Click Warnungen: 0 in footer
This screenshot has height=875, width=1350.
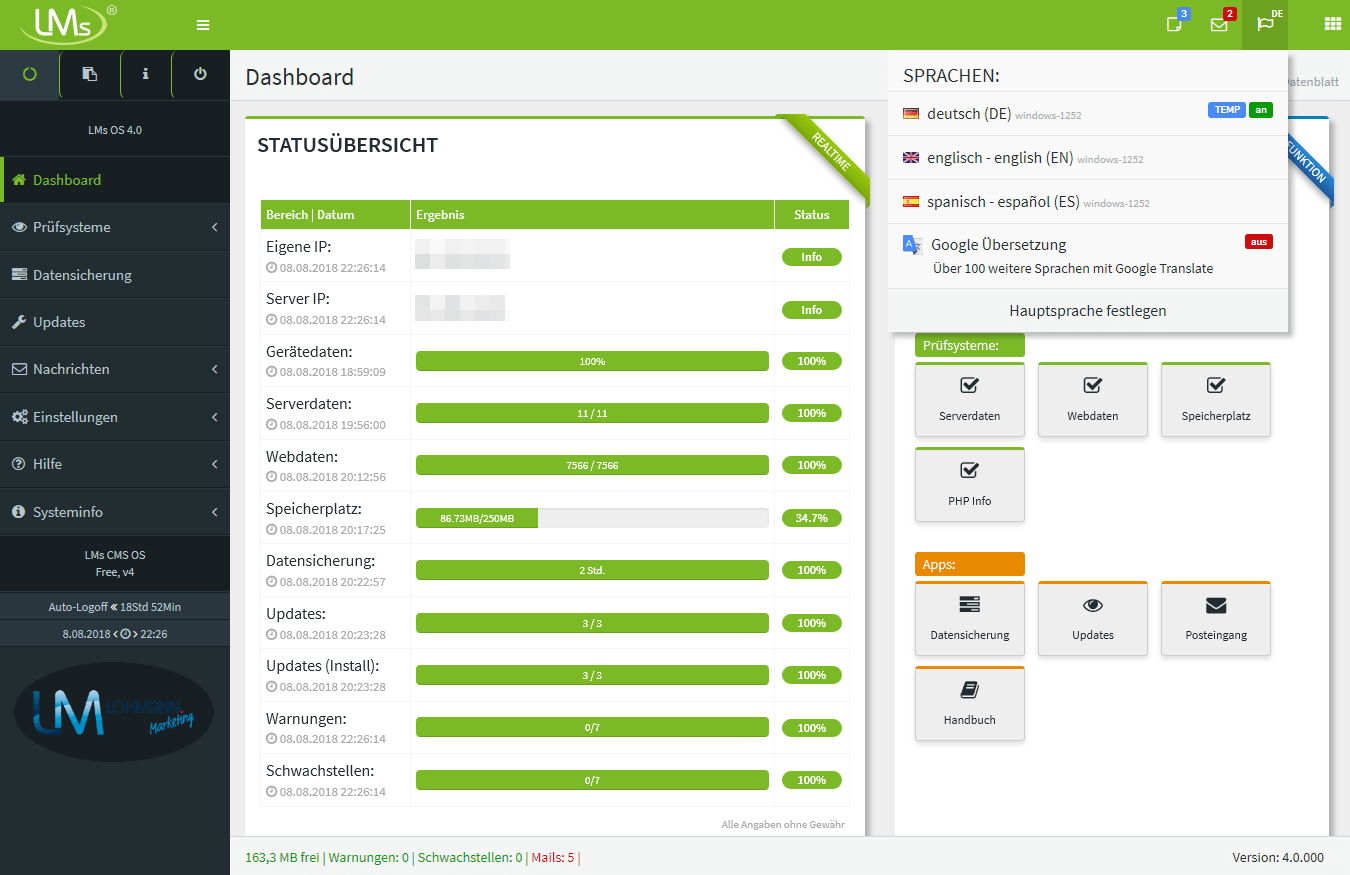click(x=368, y=857)
